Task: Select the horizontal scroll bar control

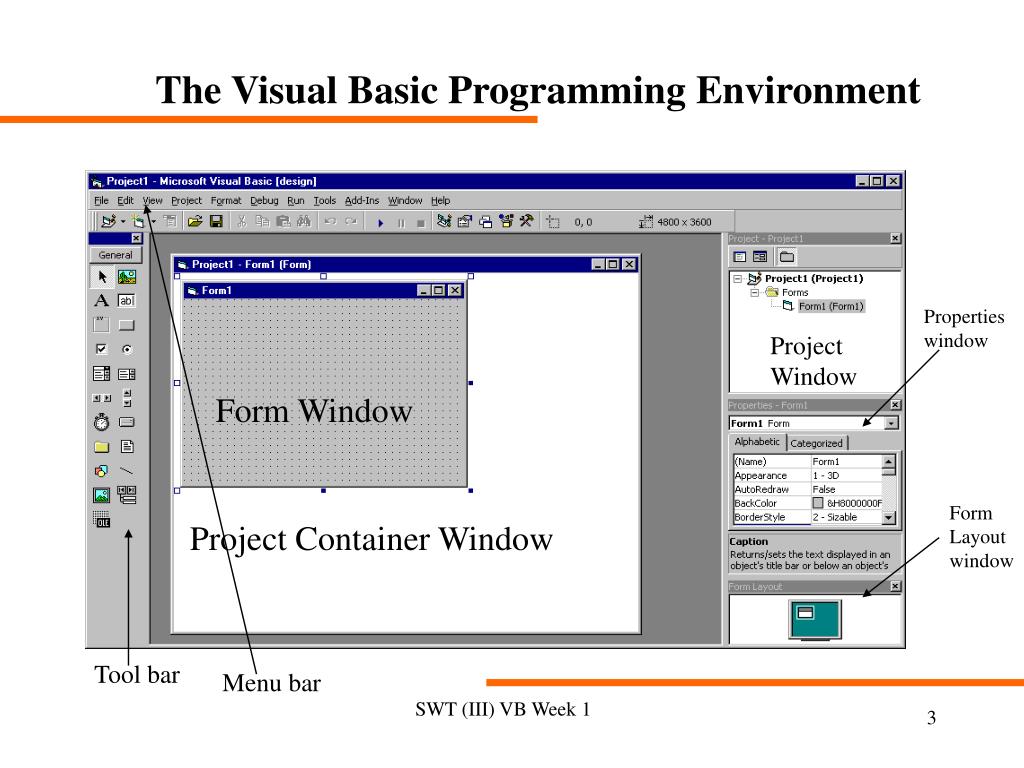Action: (x=102, y=398)
